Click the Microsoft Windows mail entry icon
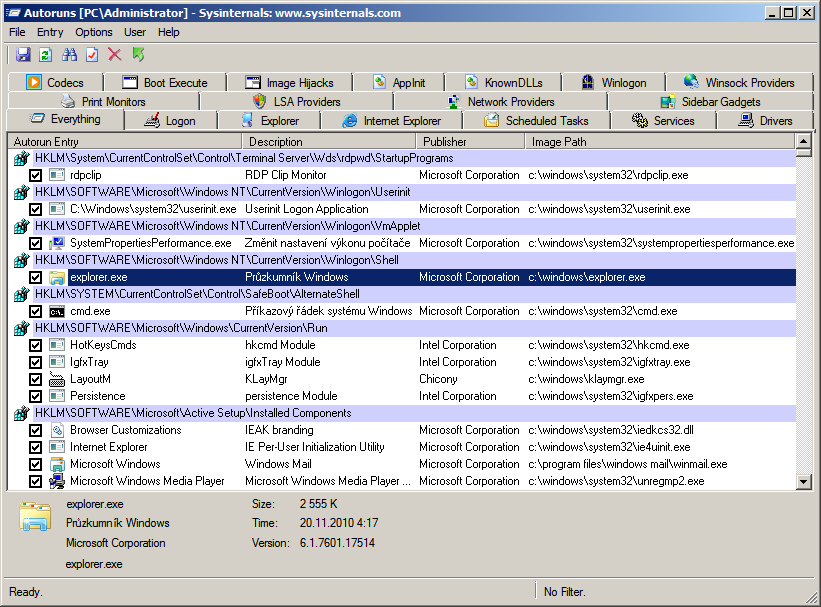This screenshot has height=607, width=821. (x=57, y=465)
